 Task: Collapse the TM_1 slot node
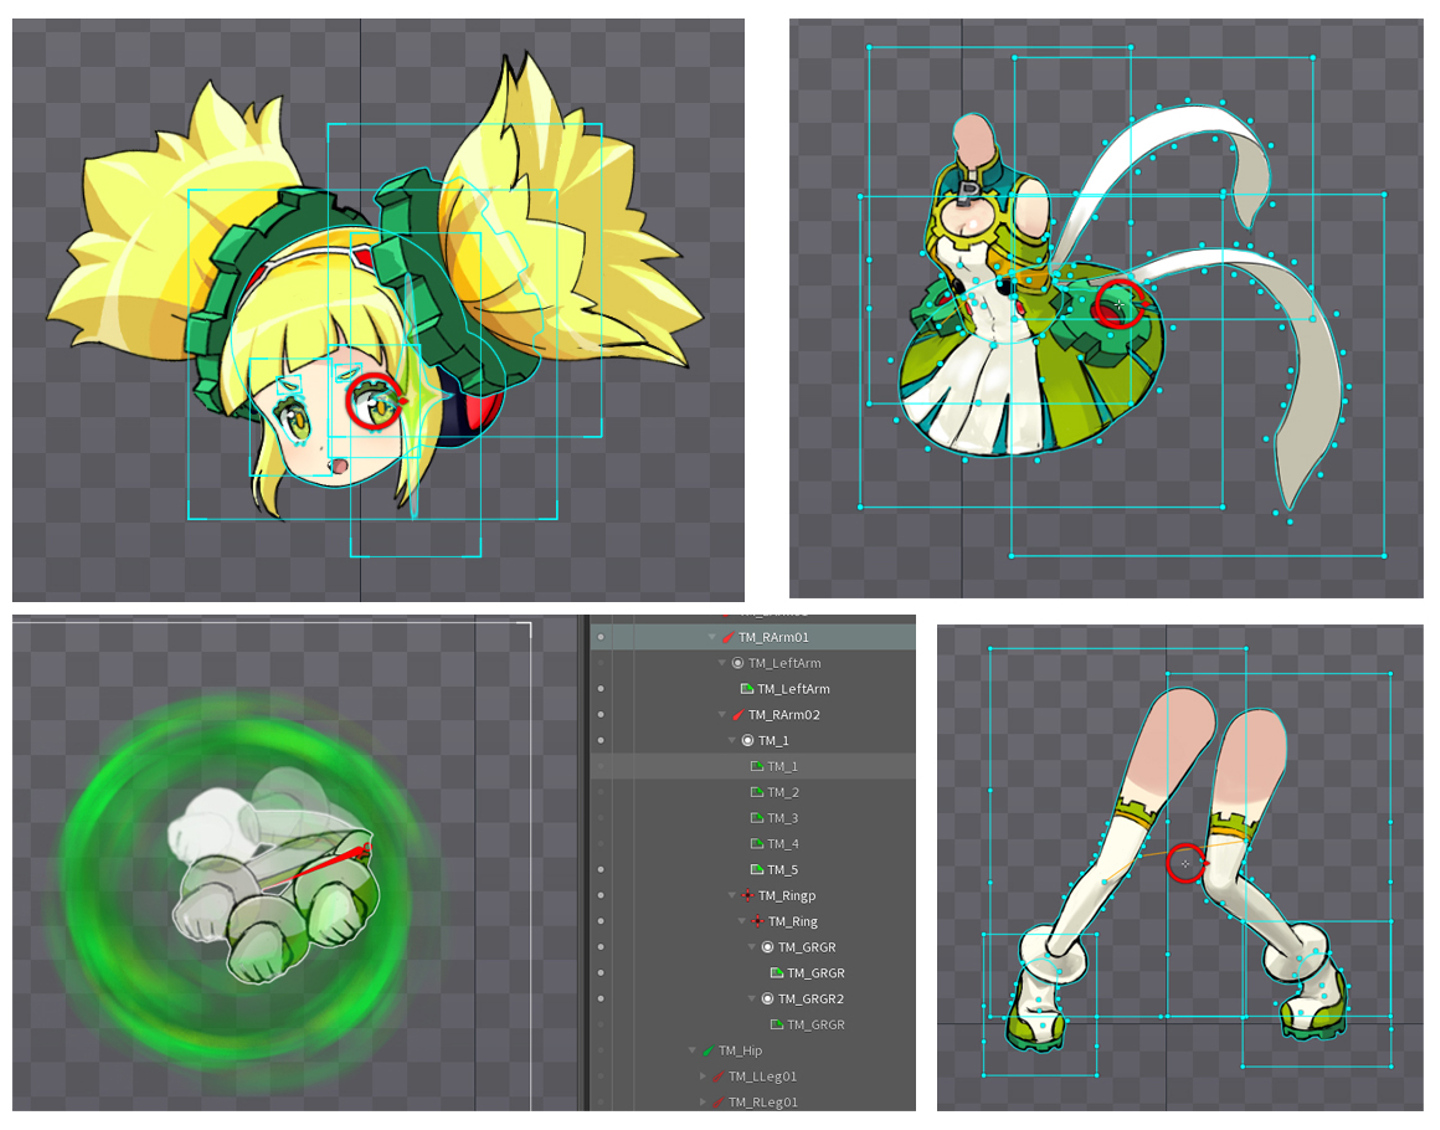732,741
